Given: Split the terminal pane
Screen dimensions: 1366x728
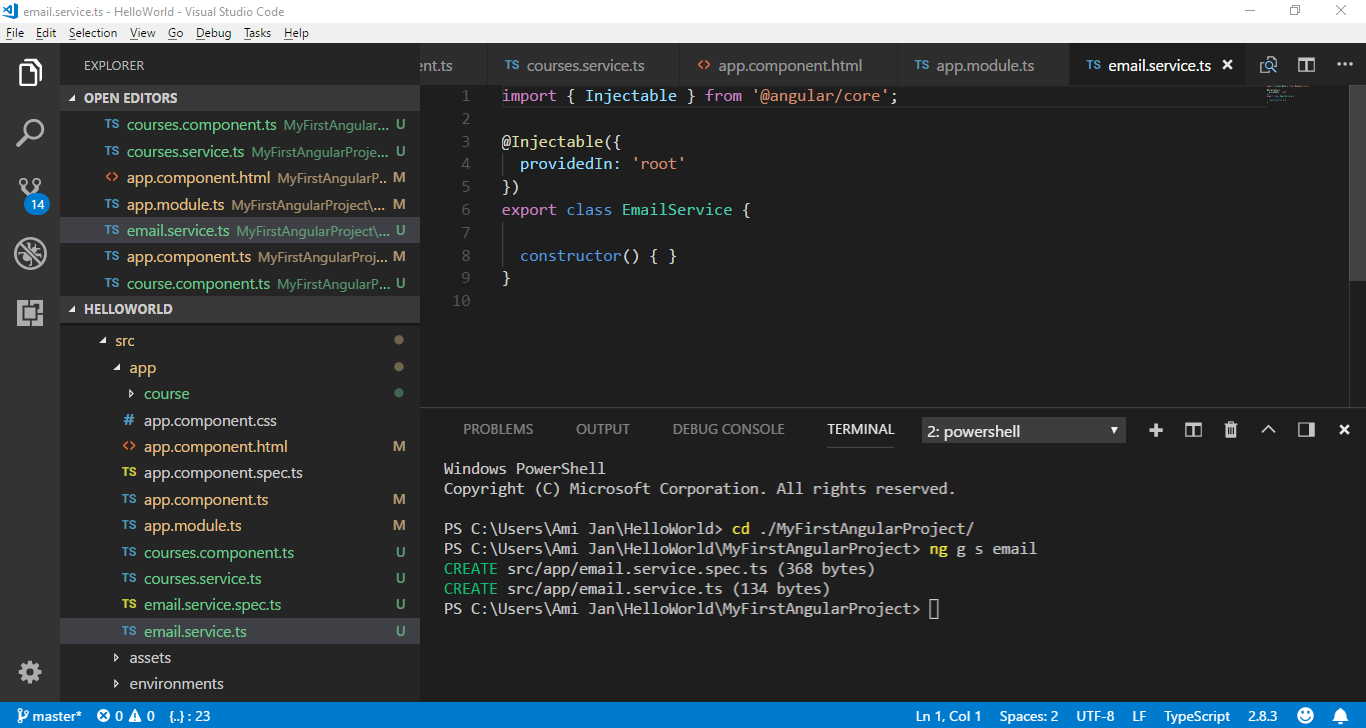Looking at the screenshot, I should click(1193, 429).
